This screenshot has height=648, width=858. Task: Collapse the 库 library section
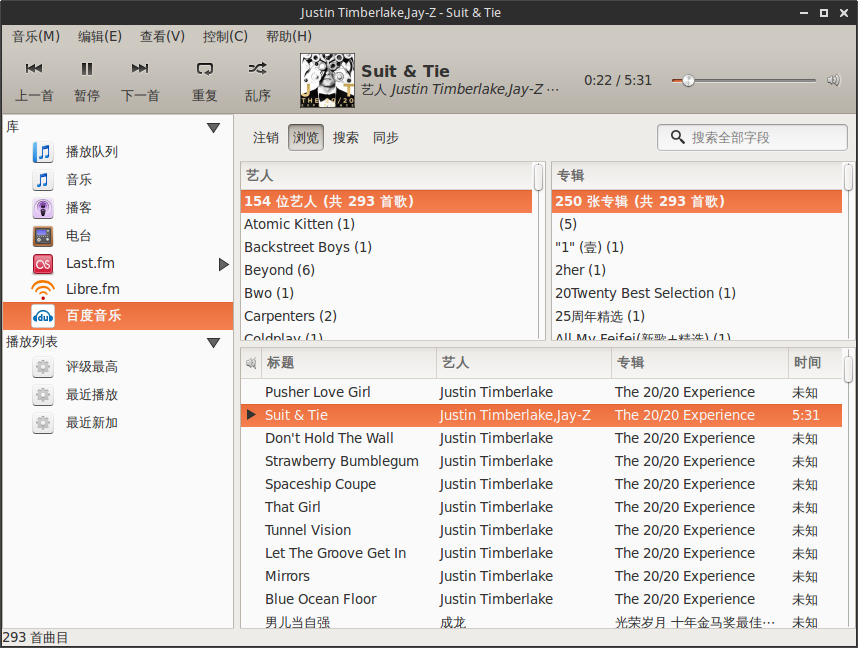tap(213, 128)
